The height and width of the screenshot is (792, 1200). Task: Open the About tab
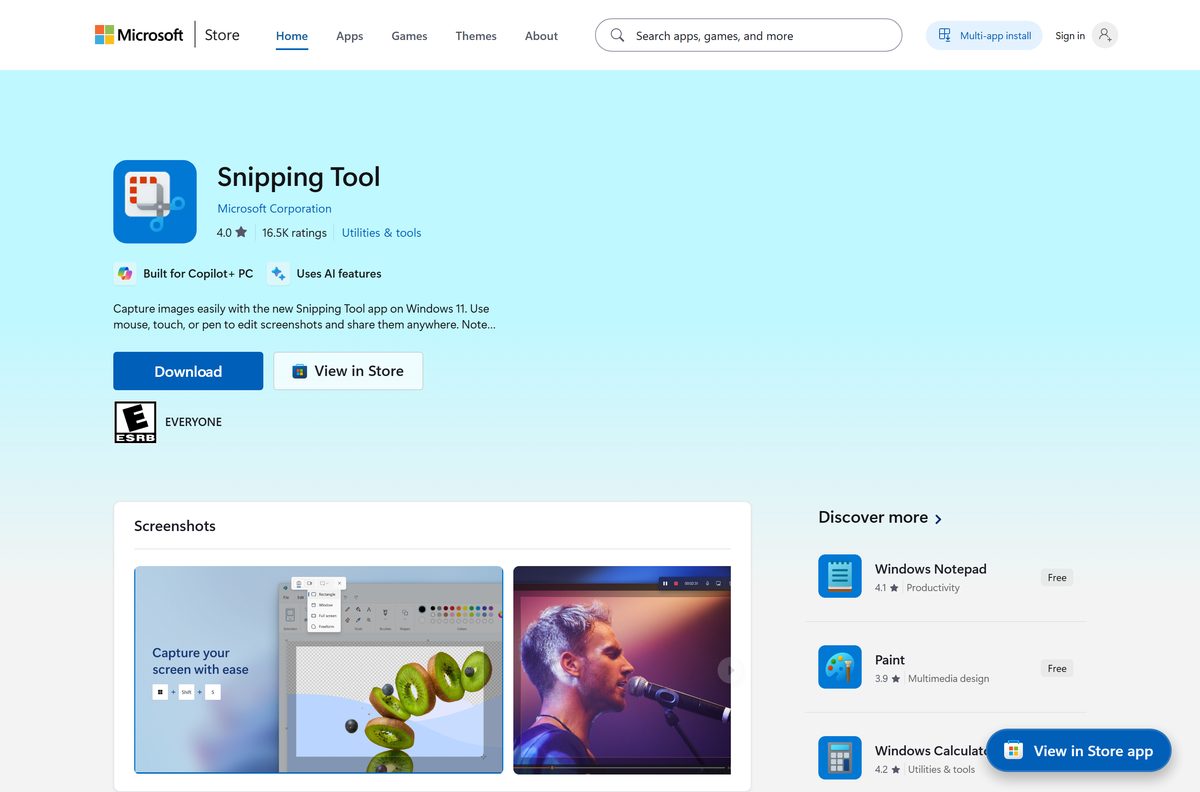tap(541, 36)
